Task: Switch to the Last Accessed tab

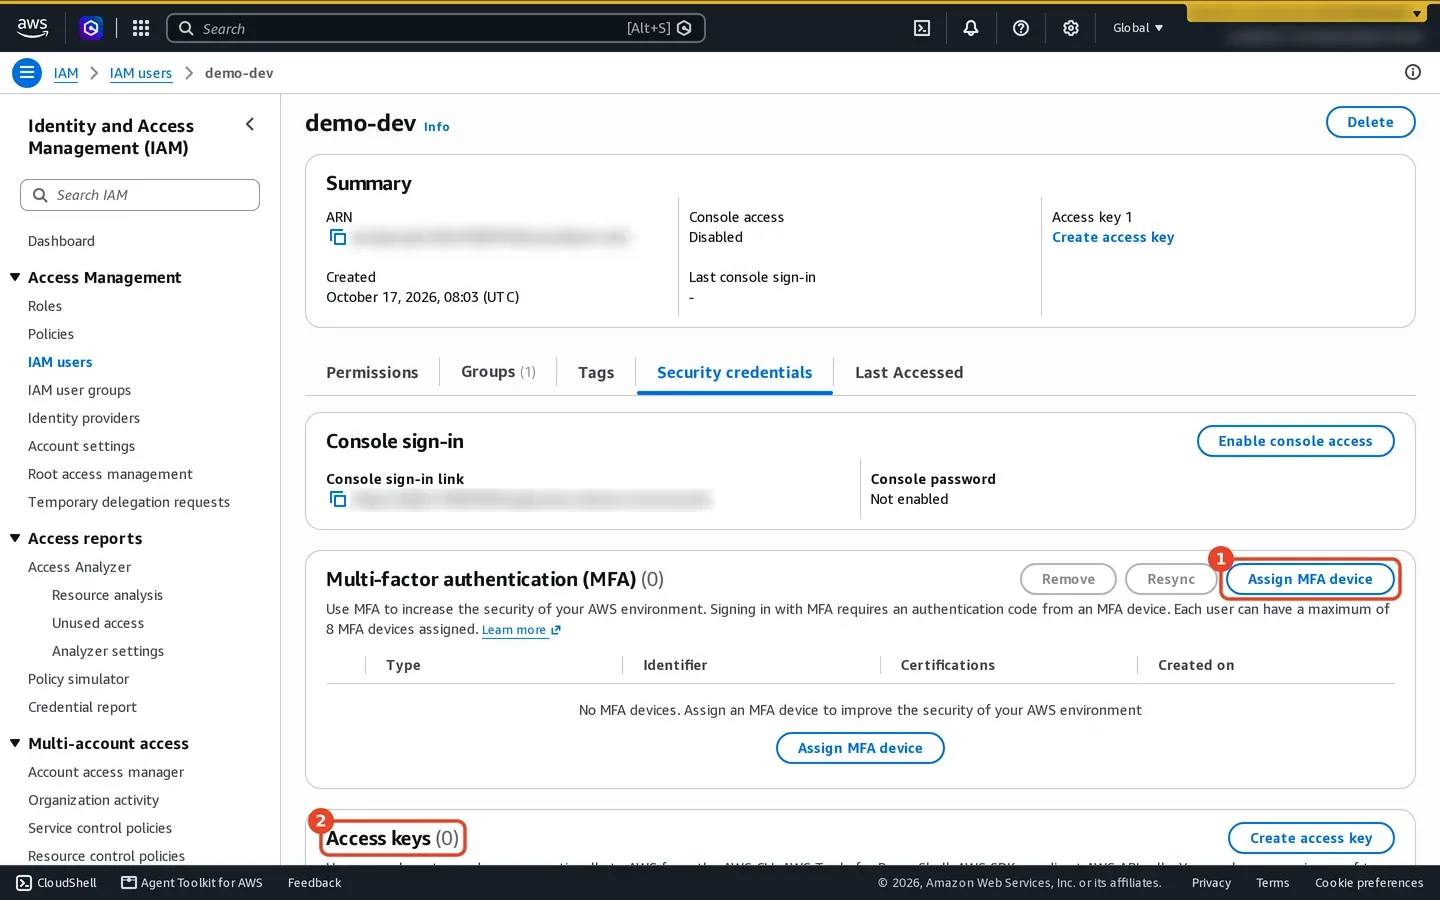Action: [909, 372]
